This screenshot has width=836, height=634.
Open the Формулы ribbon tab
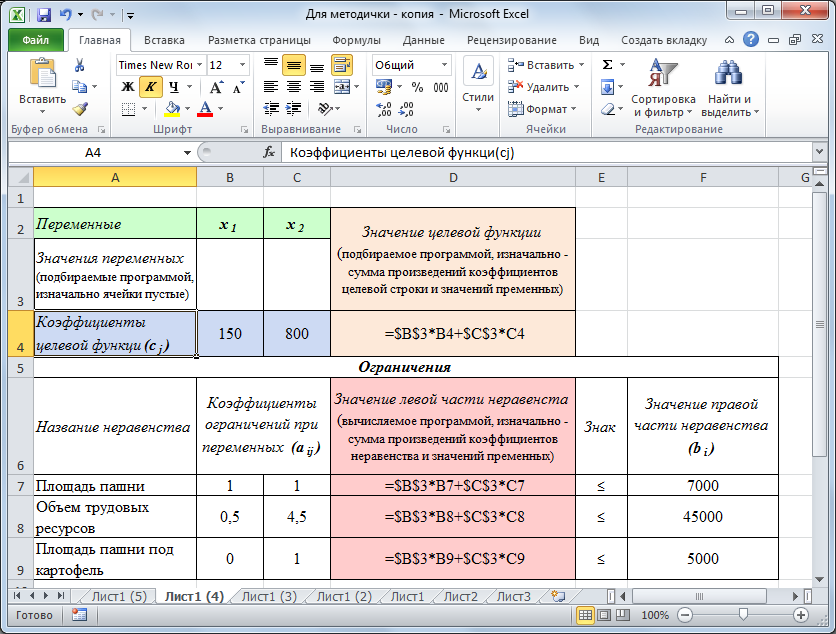[x=356, y=40]
